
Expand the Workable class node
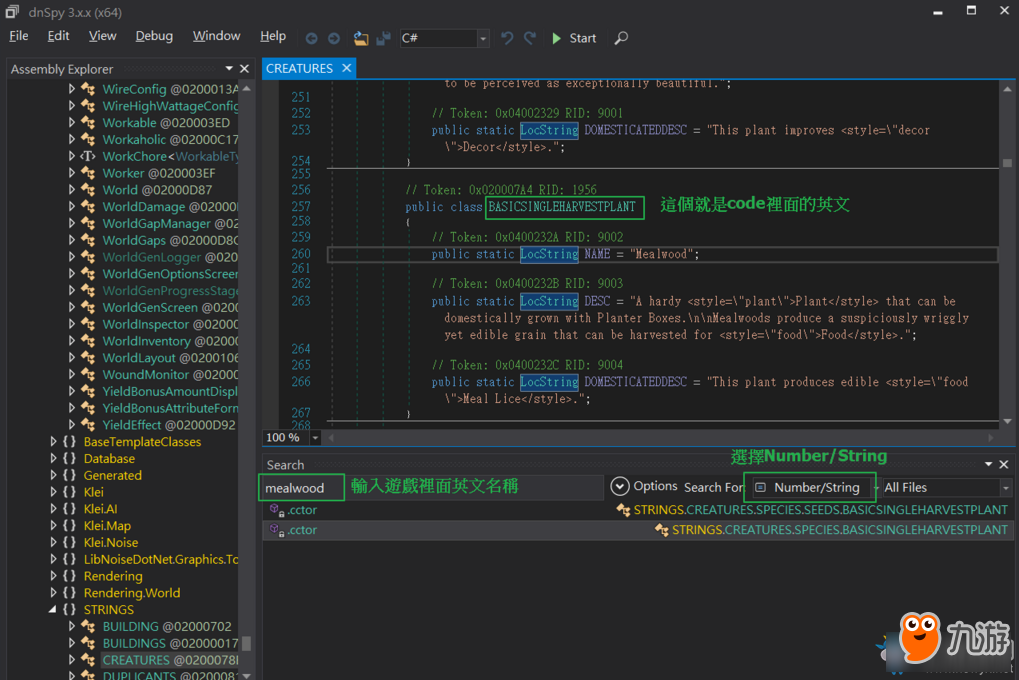[x=71, y=123]
